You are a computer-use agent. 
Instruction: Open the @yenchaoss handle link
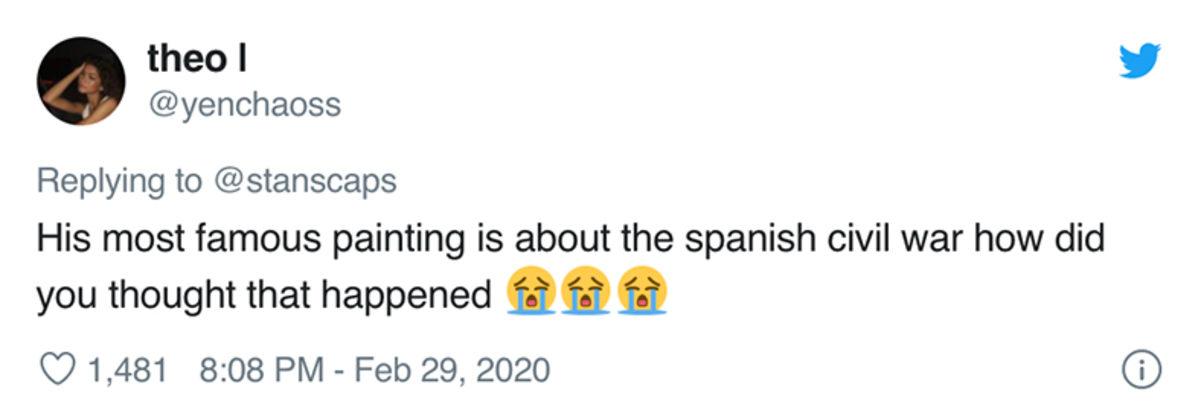244,104
